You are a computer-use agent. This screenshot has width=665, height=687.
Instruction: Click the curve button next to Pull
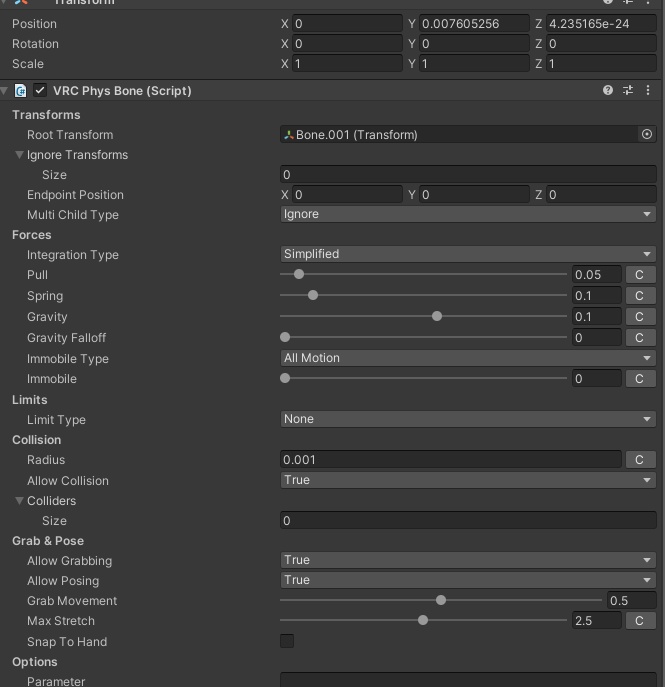tap(640, 275)
